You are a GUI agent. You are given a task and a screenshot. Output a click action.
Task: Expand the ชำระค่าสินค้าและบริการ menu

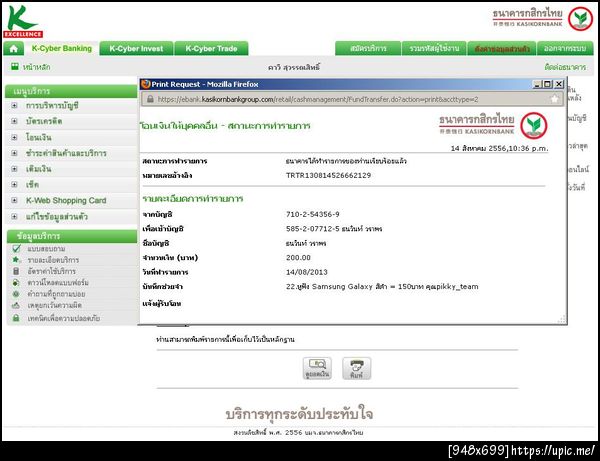pos(15,153)
